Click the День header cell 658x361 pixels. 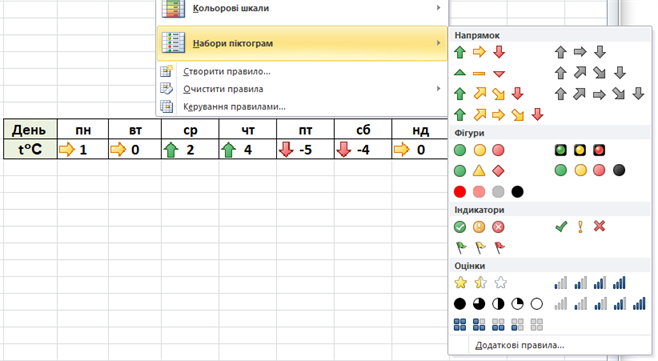pos(30,130)
